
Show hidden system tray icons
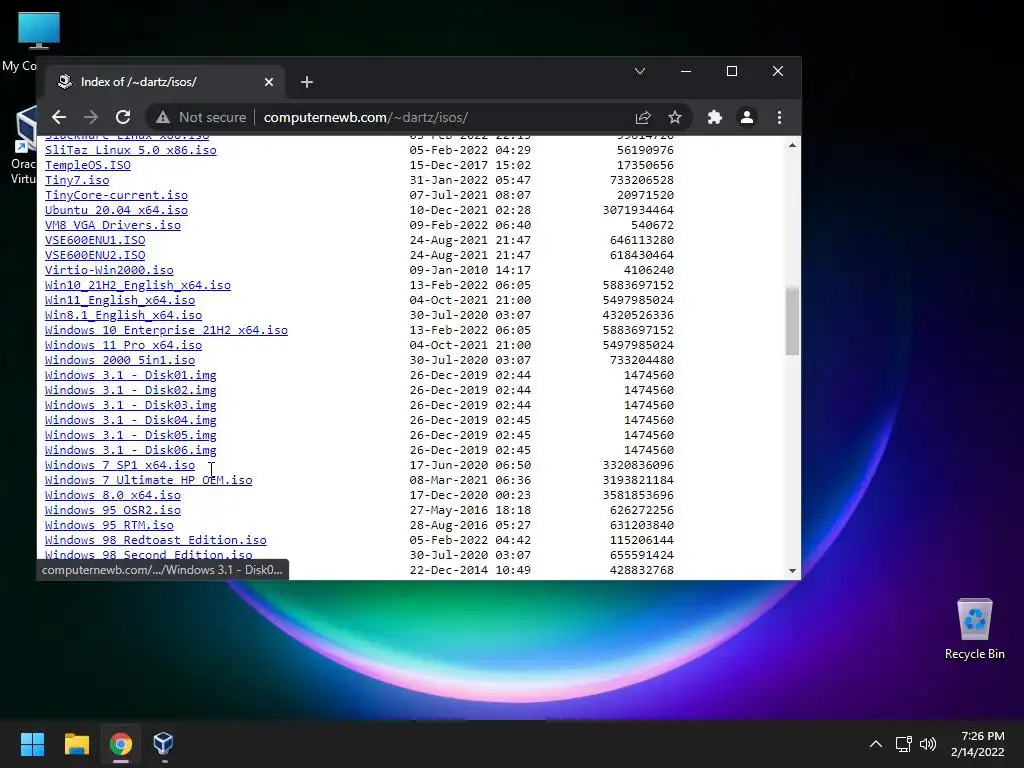[x=876, y=744]
